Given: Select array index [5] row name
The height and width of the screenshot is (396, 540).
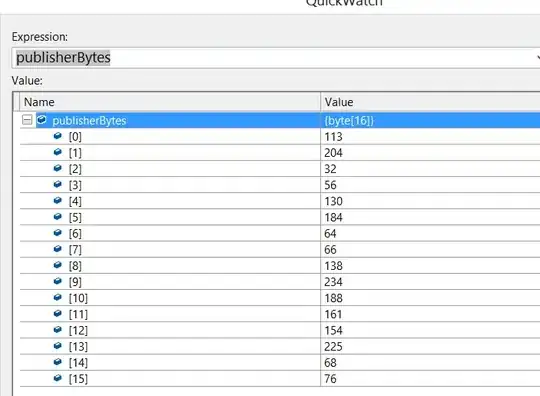Looking at the screenshot, I should (x=75, y=217).
